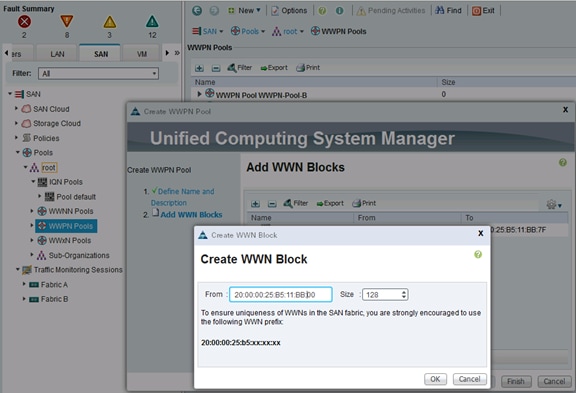Viewport: 576px width, 393px height.
Task: Click Print in the WWPN Pools toolbar
Action: tap(308, 68)
